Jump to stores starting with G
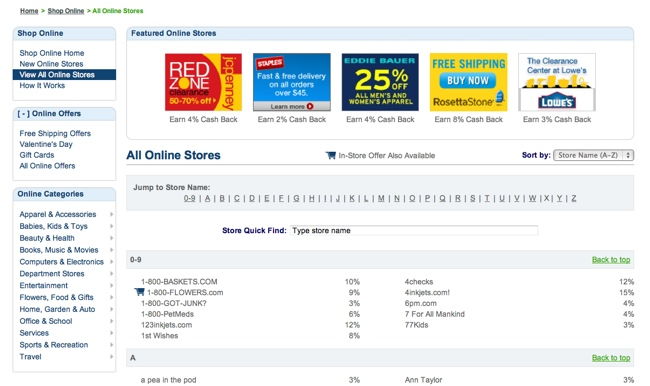Viewport: 650px width, 386px height. (296, 198)
